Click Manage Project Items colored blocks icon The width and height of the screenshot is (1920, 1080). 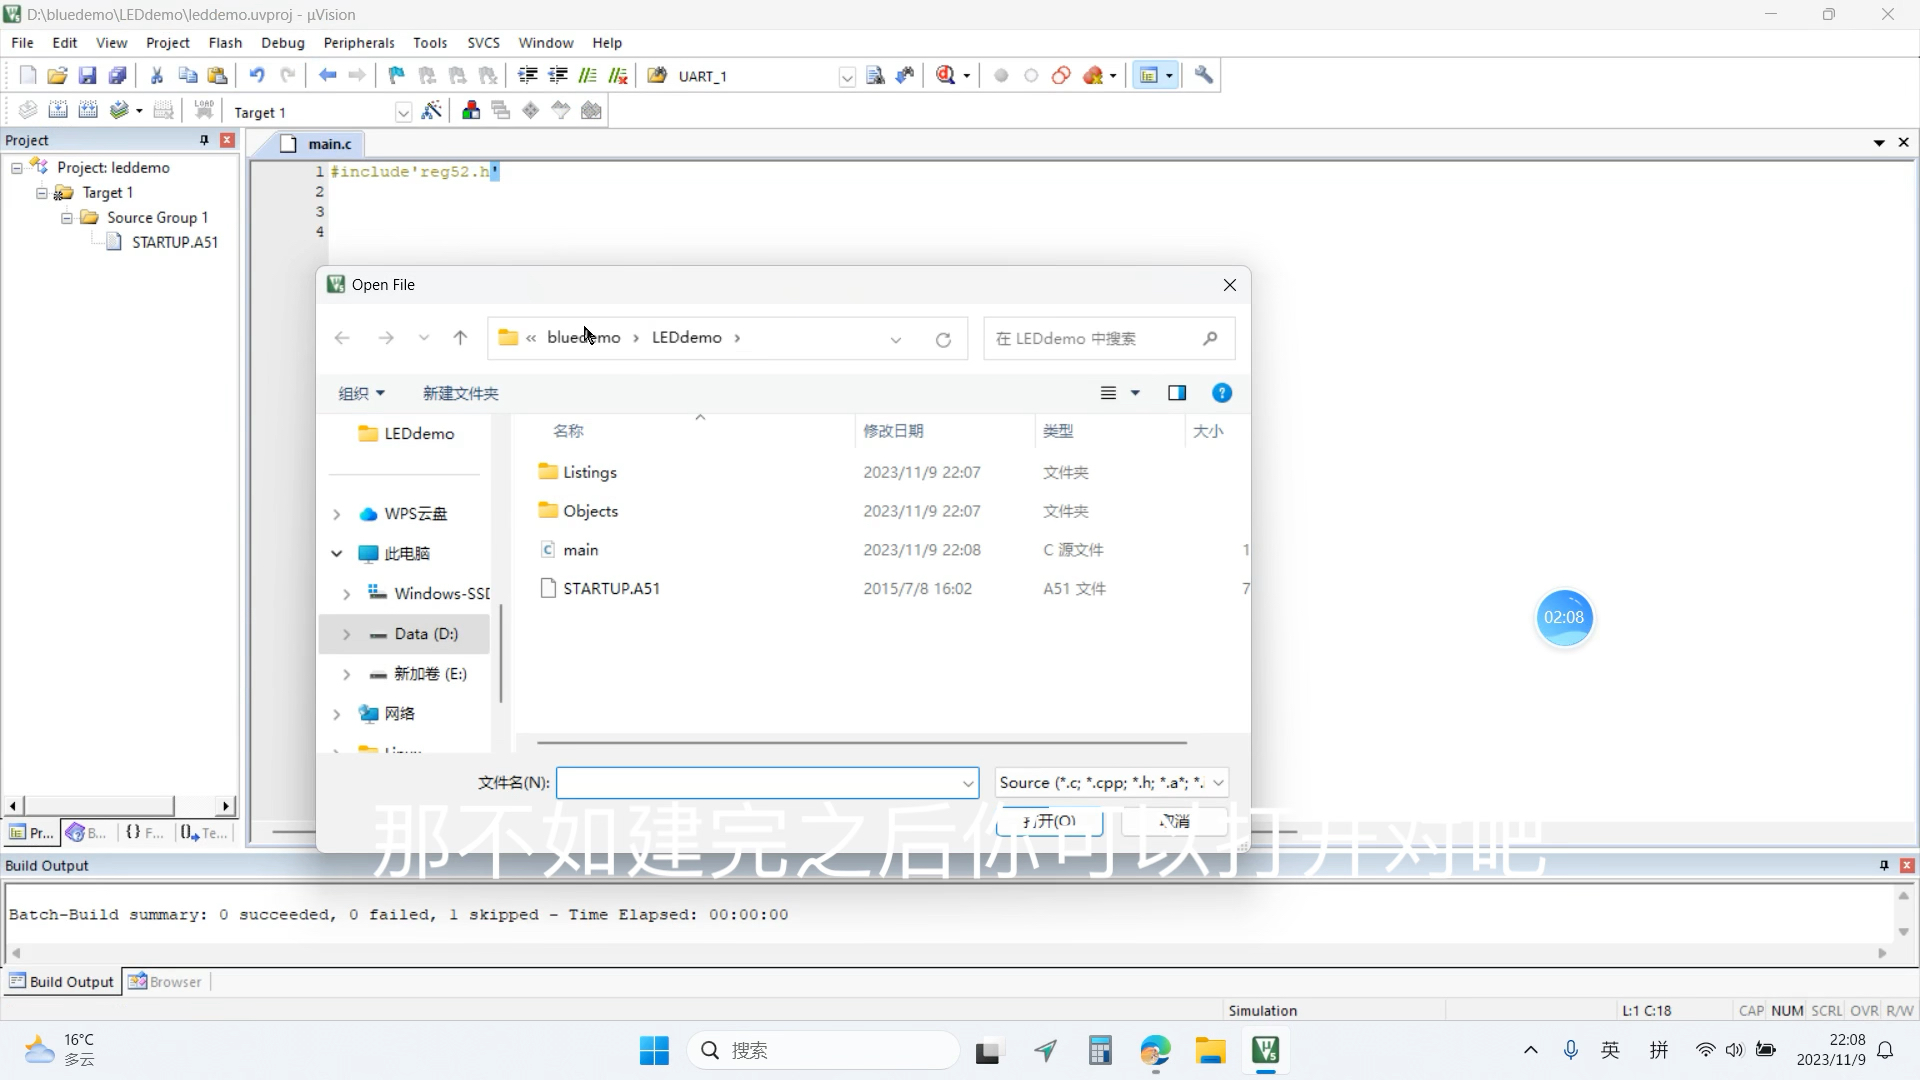click(x=471, y=111)
